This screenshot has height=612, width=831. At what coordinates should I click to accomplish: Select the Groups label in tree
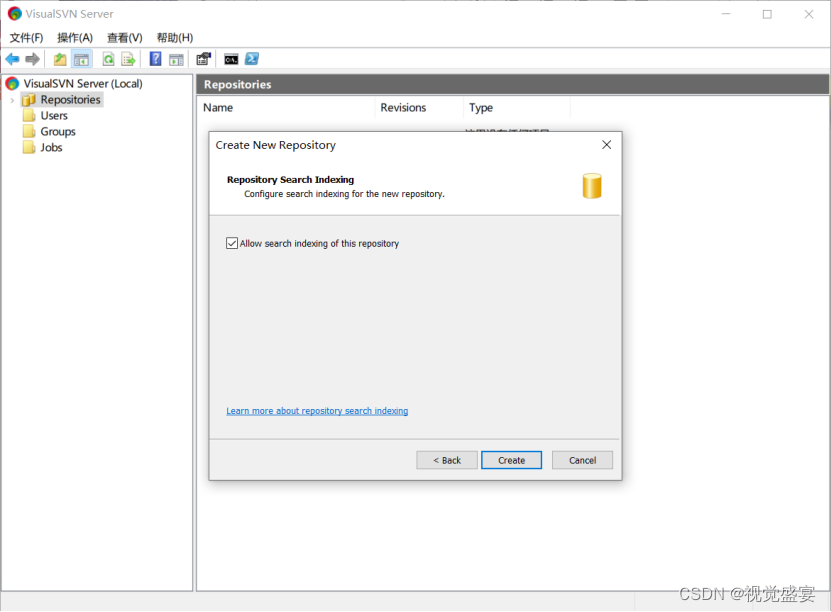58,131
